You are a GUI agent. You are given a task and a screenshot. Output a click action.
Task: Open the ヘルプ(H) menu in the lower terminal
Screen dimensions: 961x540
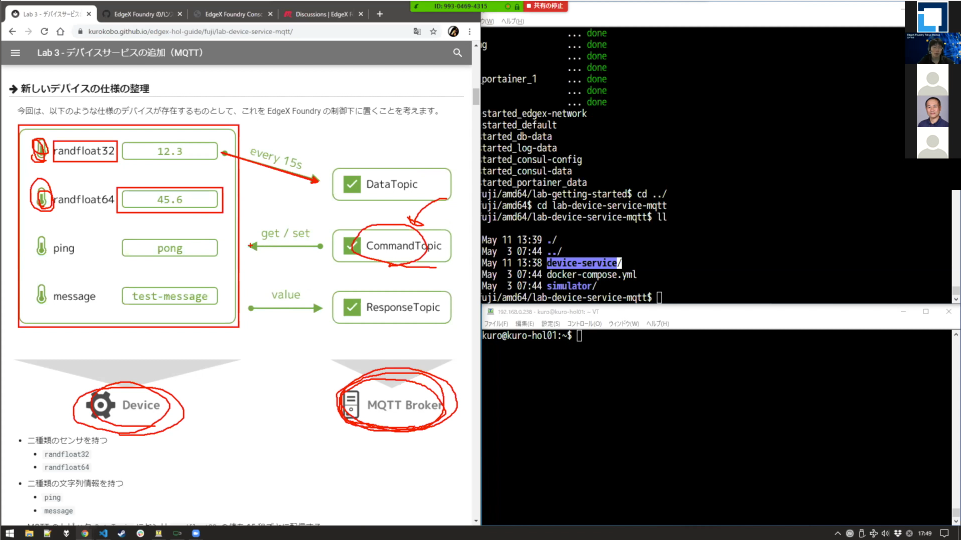[656, 323]
